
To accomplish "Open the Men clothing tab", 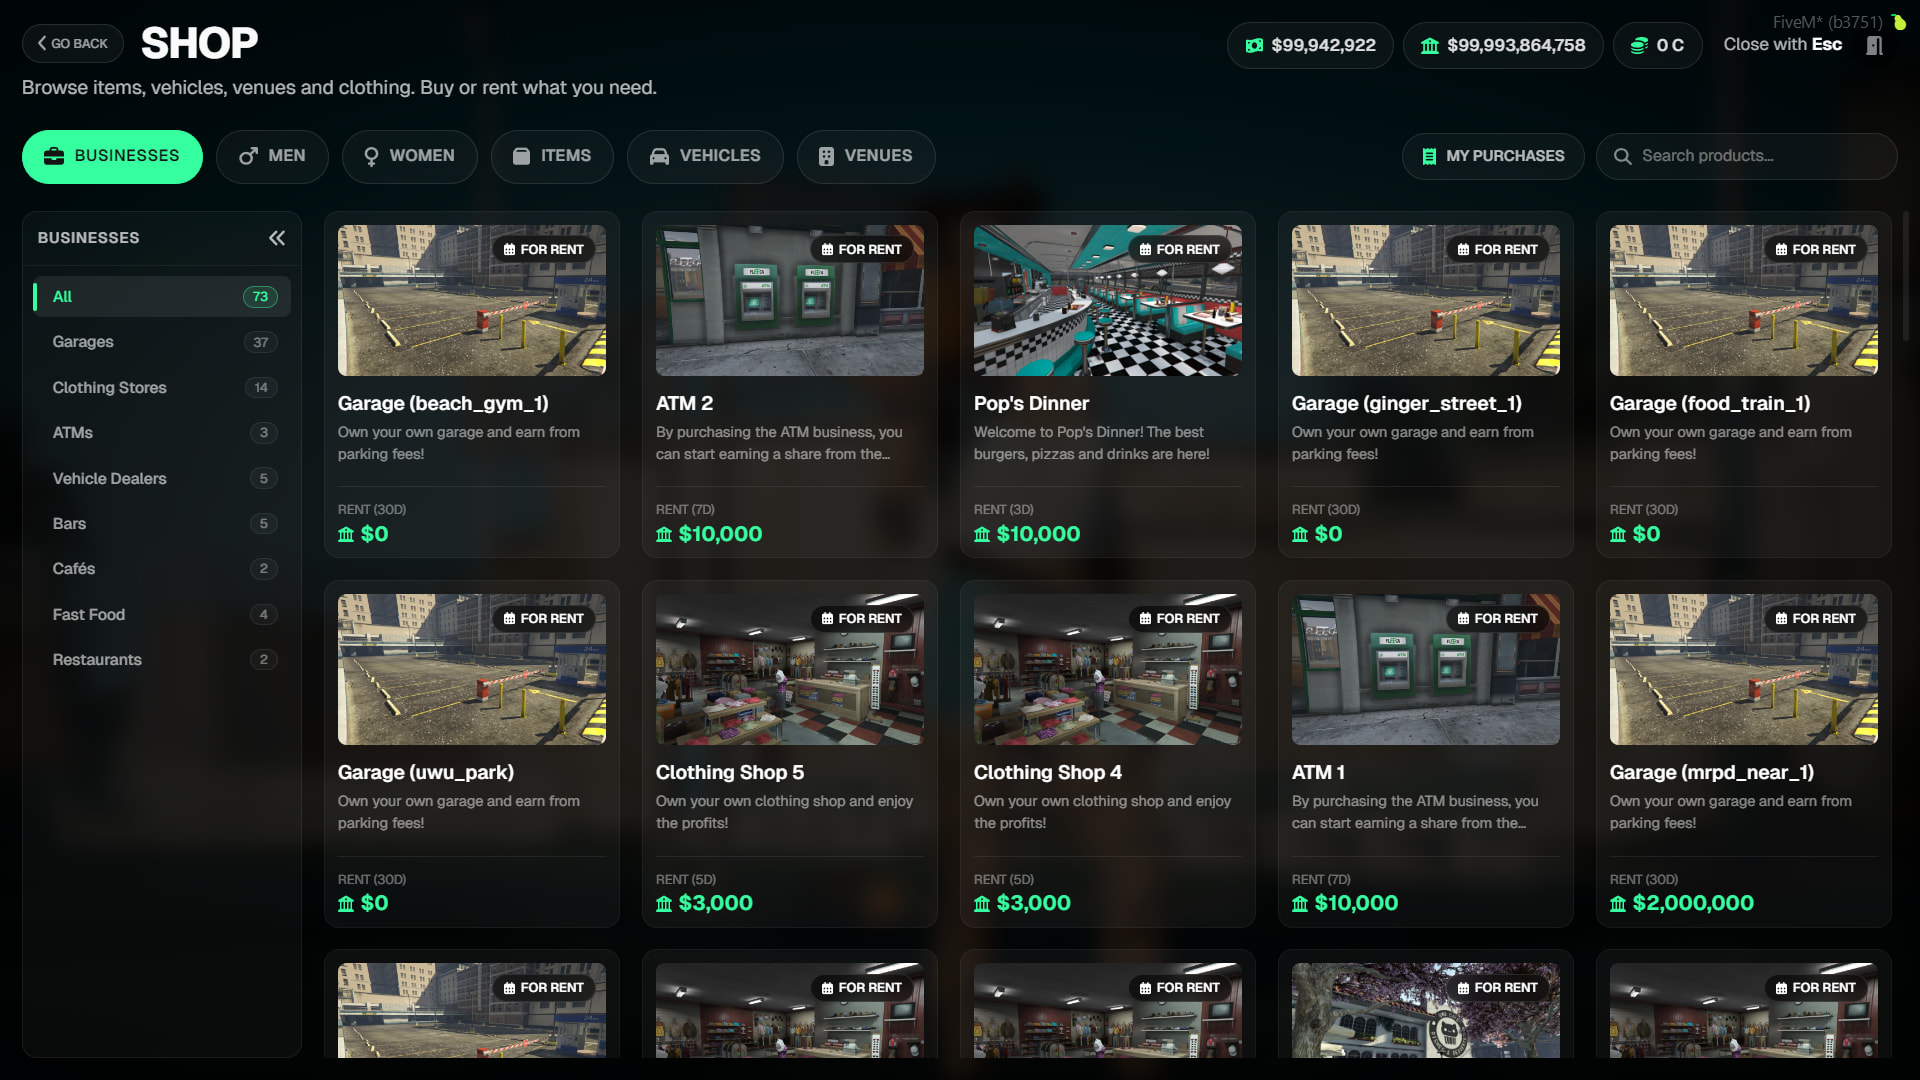I will (x=272, y=156).
